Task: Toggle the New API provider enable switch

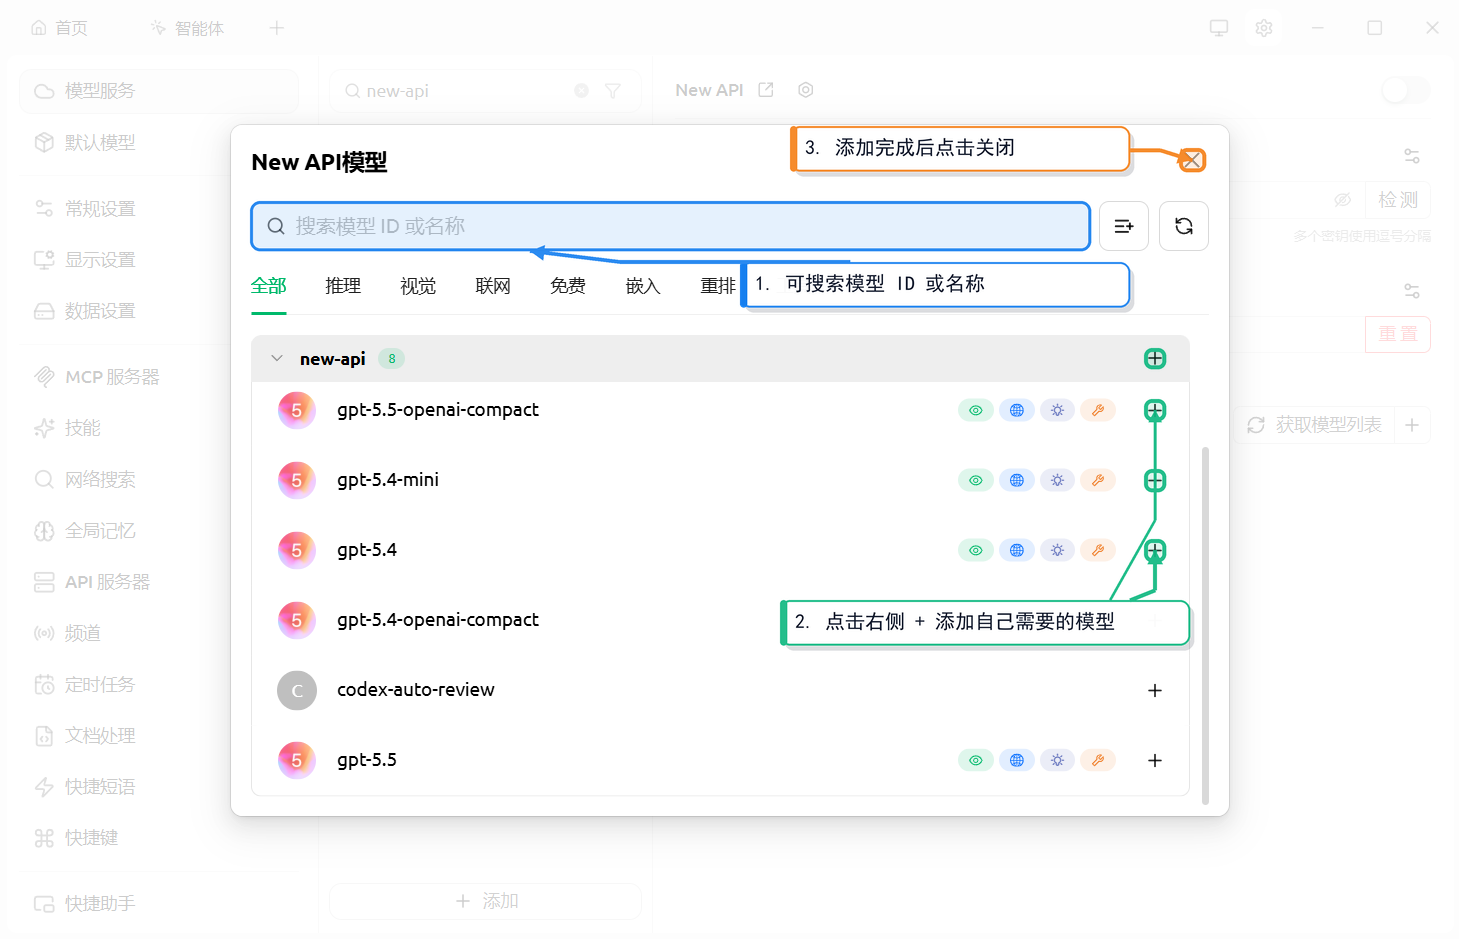Action: [x=1406, y=91]
